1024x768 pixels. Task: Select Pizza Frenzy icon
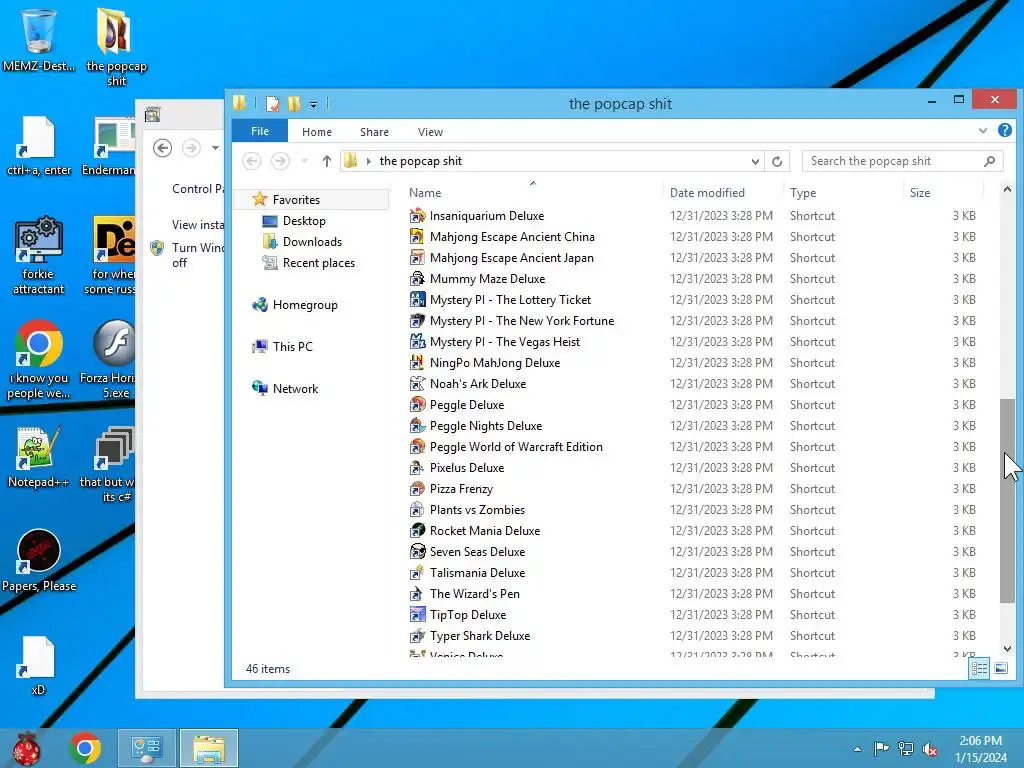[x=417, y=488]
